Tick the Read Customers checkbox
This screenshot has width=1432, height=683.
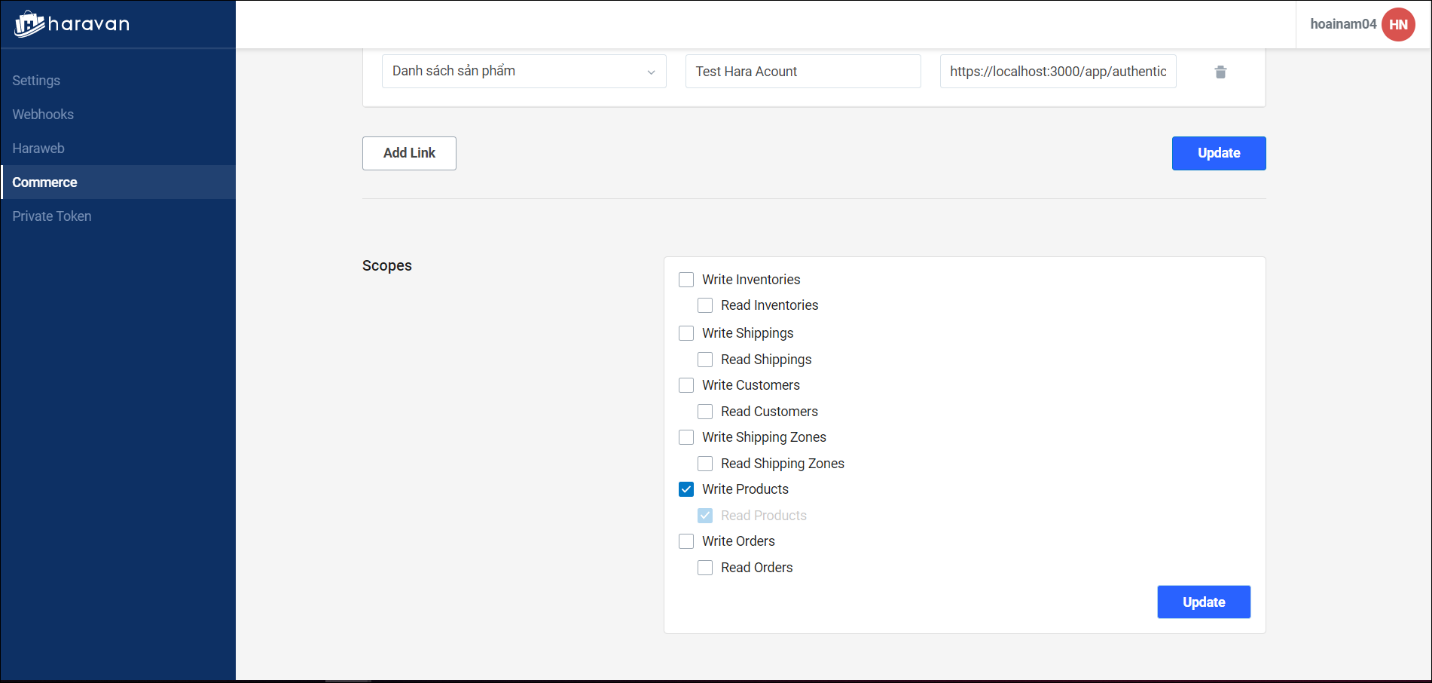(x=705, y=411)
